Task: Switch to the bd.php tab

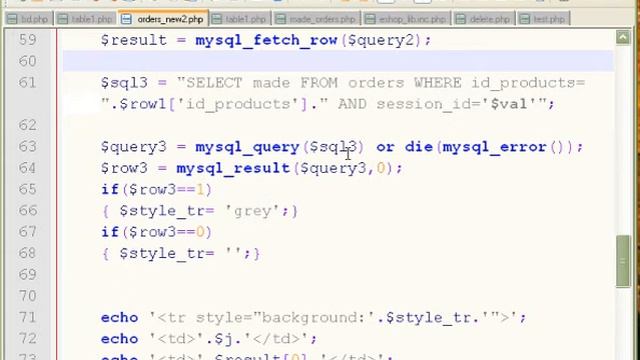Action: [28, 19]
